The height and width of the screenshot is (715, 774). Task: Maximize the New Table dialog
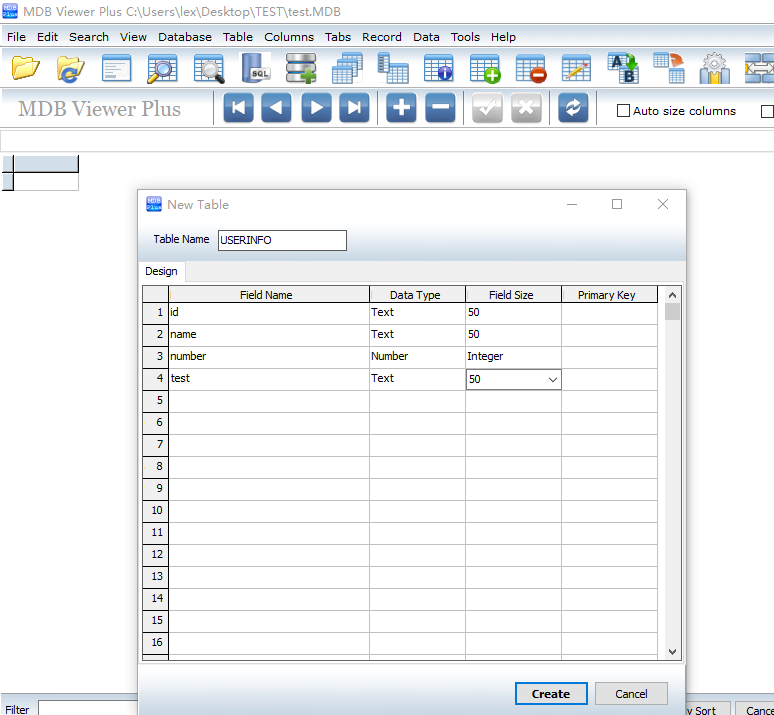click(x=617, y=204)
